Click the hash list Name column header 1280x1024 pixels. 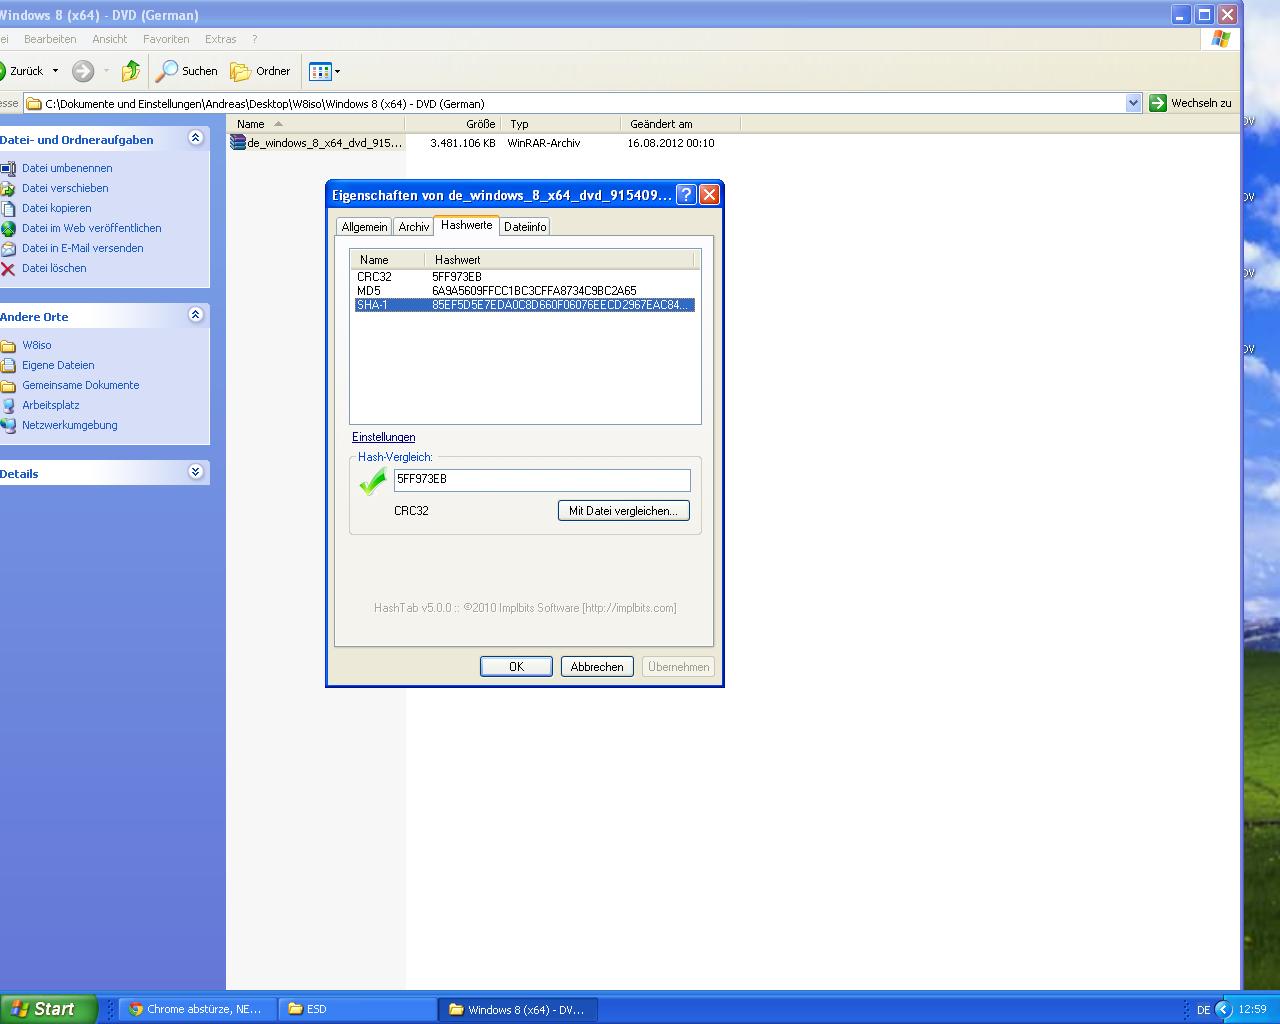pos(387,259)
